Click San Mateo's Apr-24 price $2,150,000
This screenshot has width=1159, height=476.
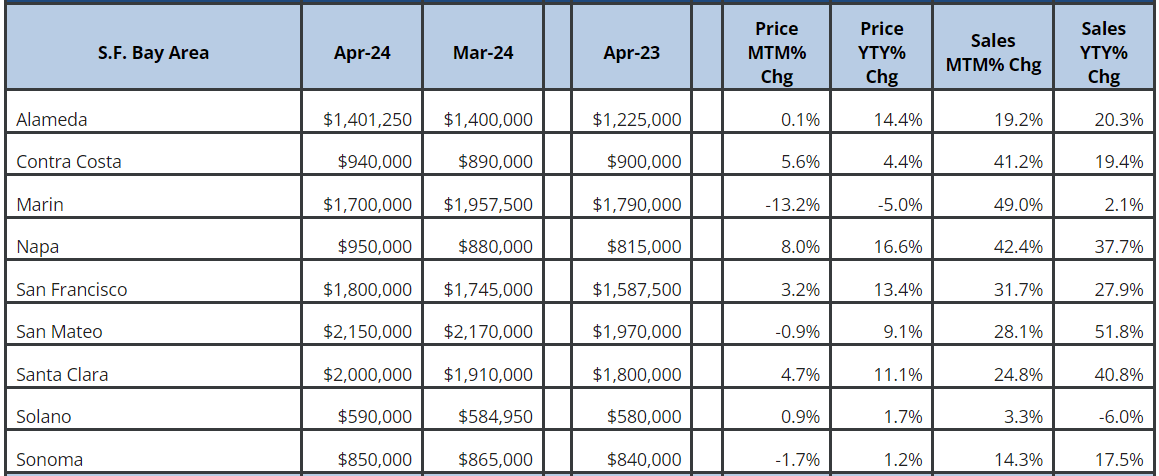(367, 332)
